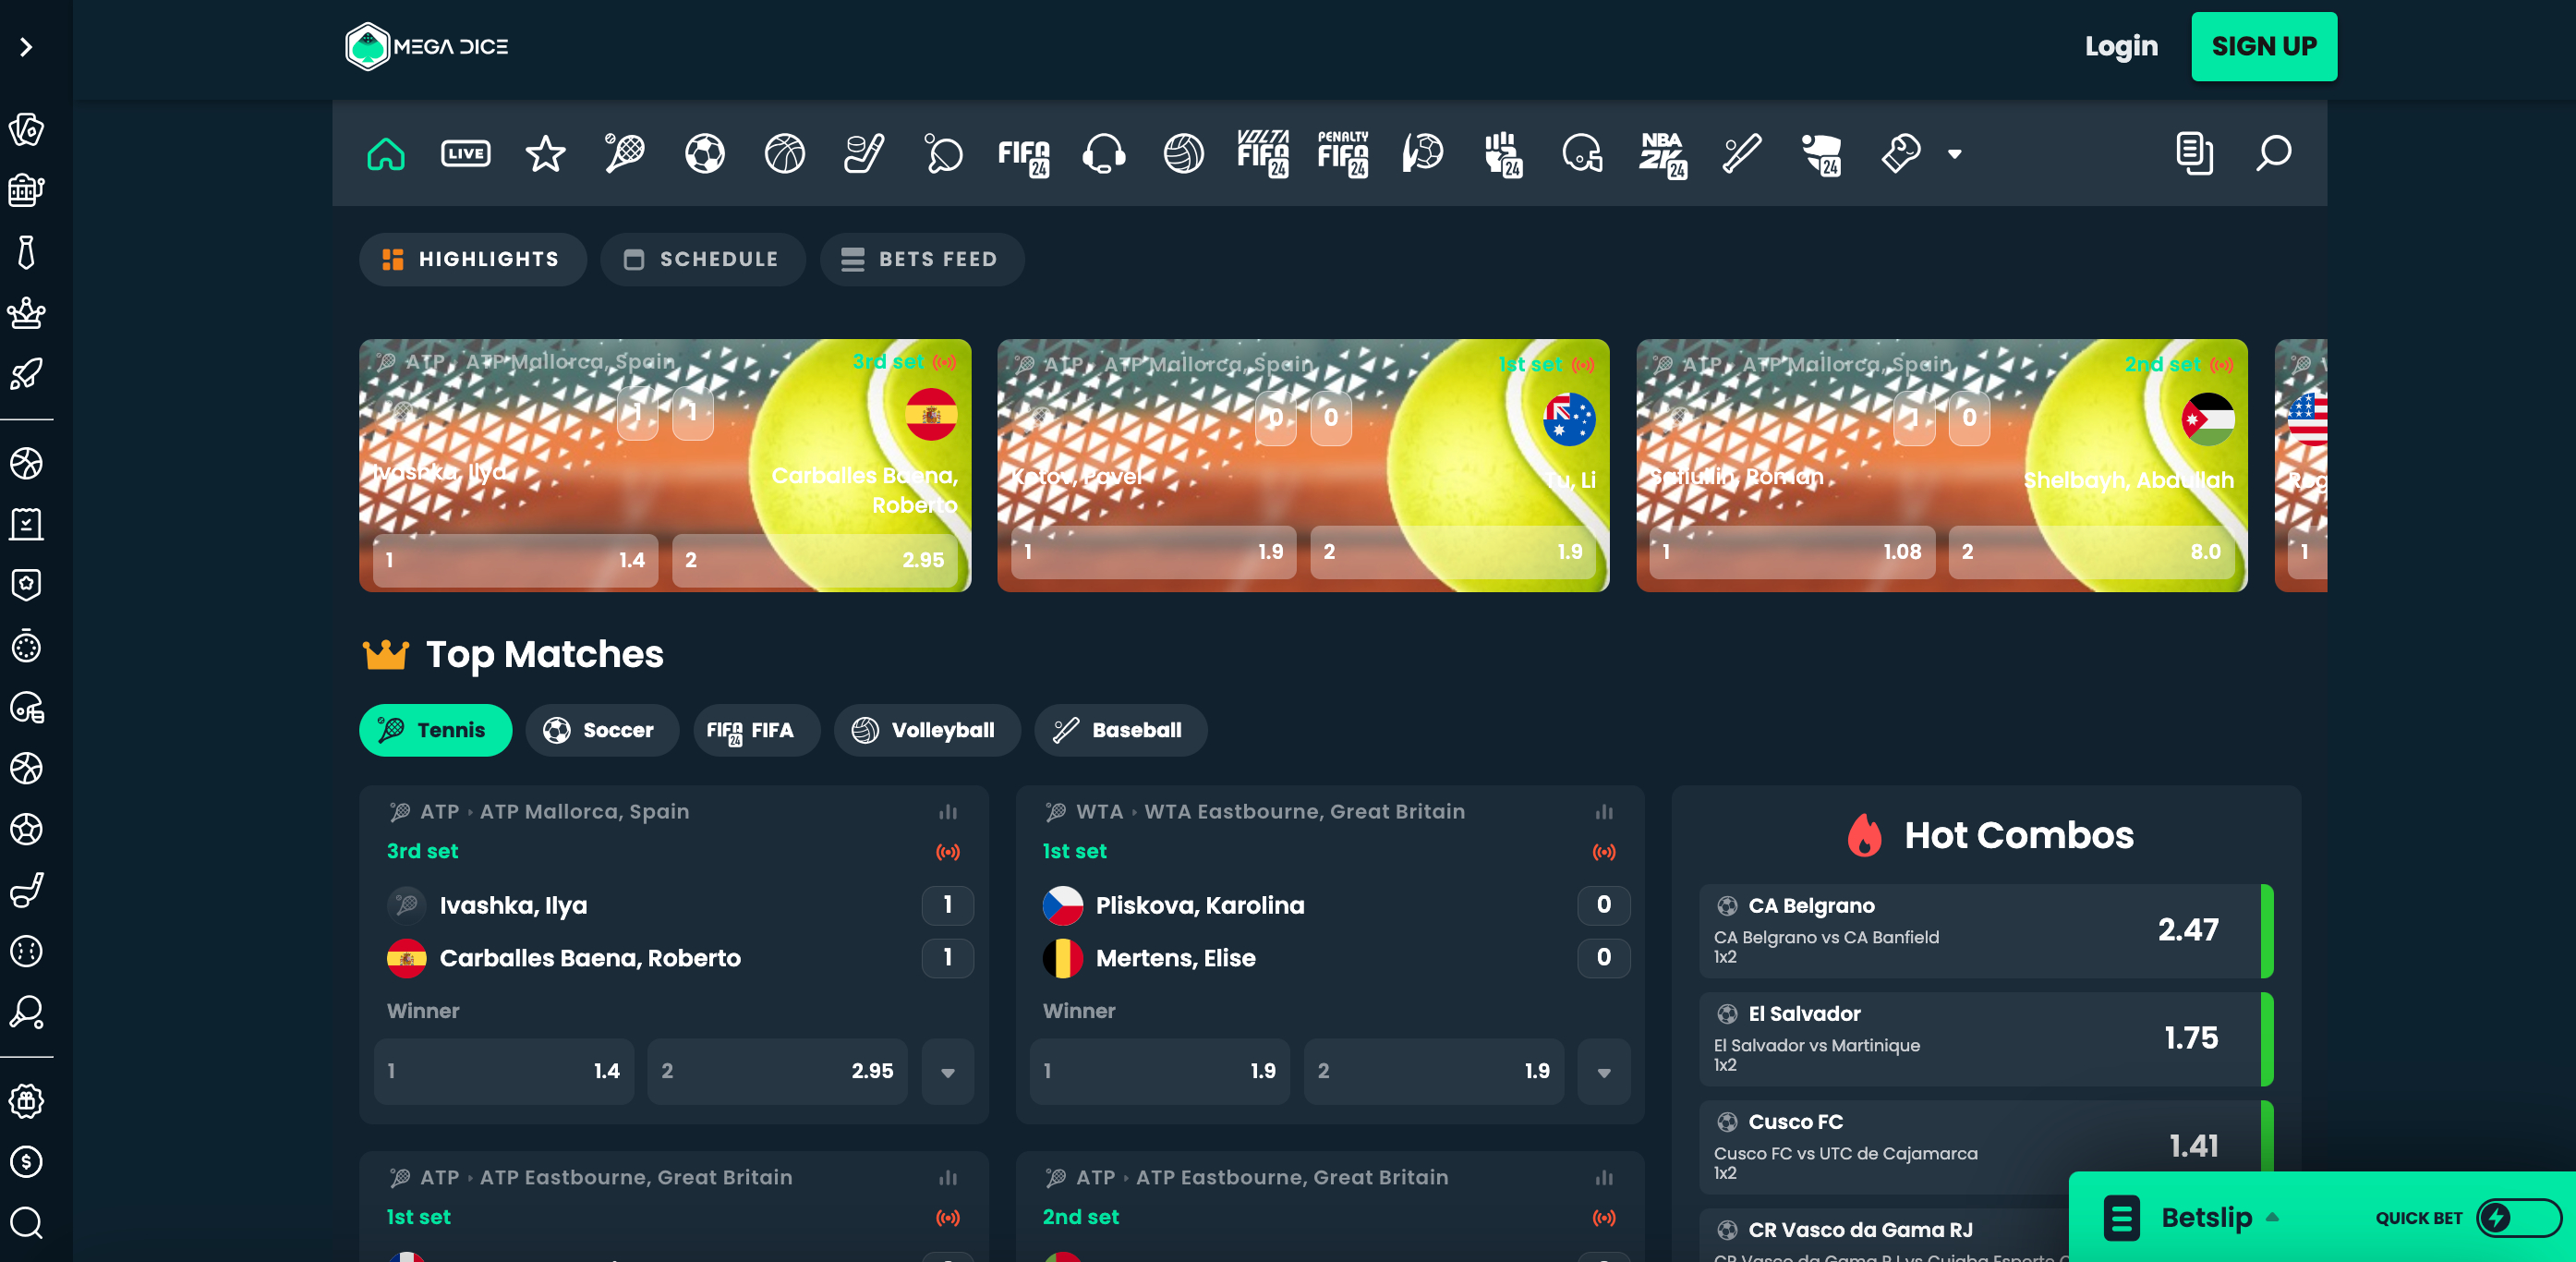Select the volleyball icon in sports bar
Image resolution: width=2576 pixels, height=1262 pixels.
(1183, 154)
